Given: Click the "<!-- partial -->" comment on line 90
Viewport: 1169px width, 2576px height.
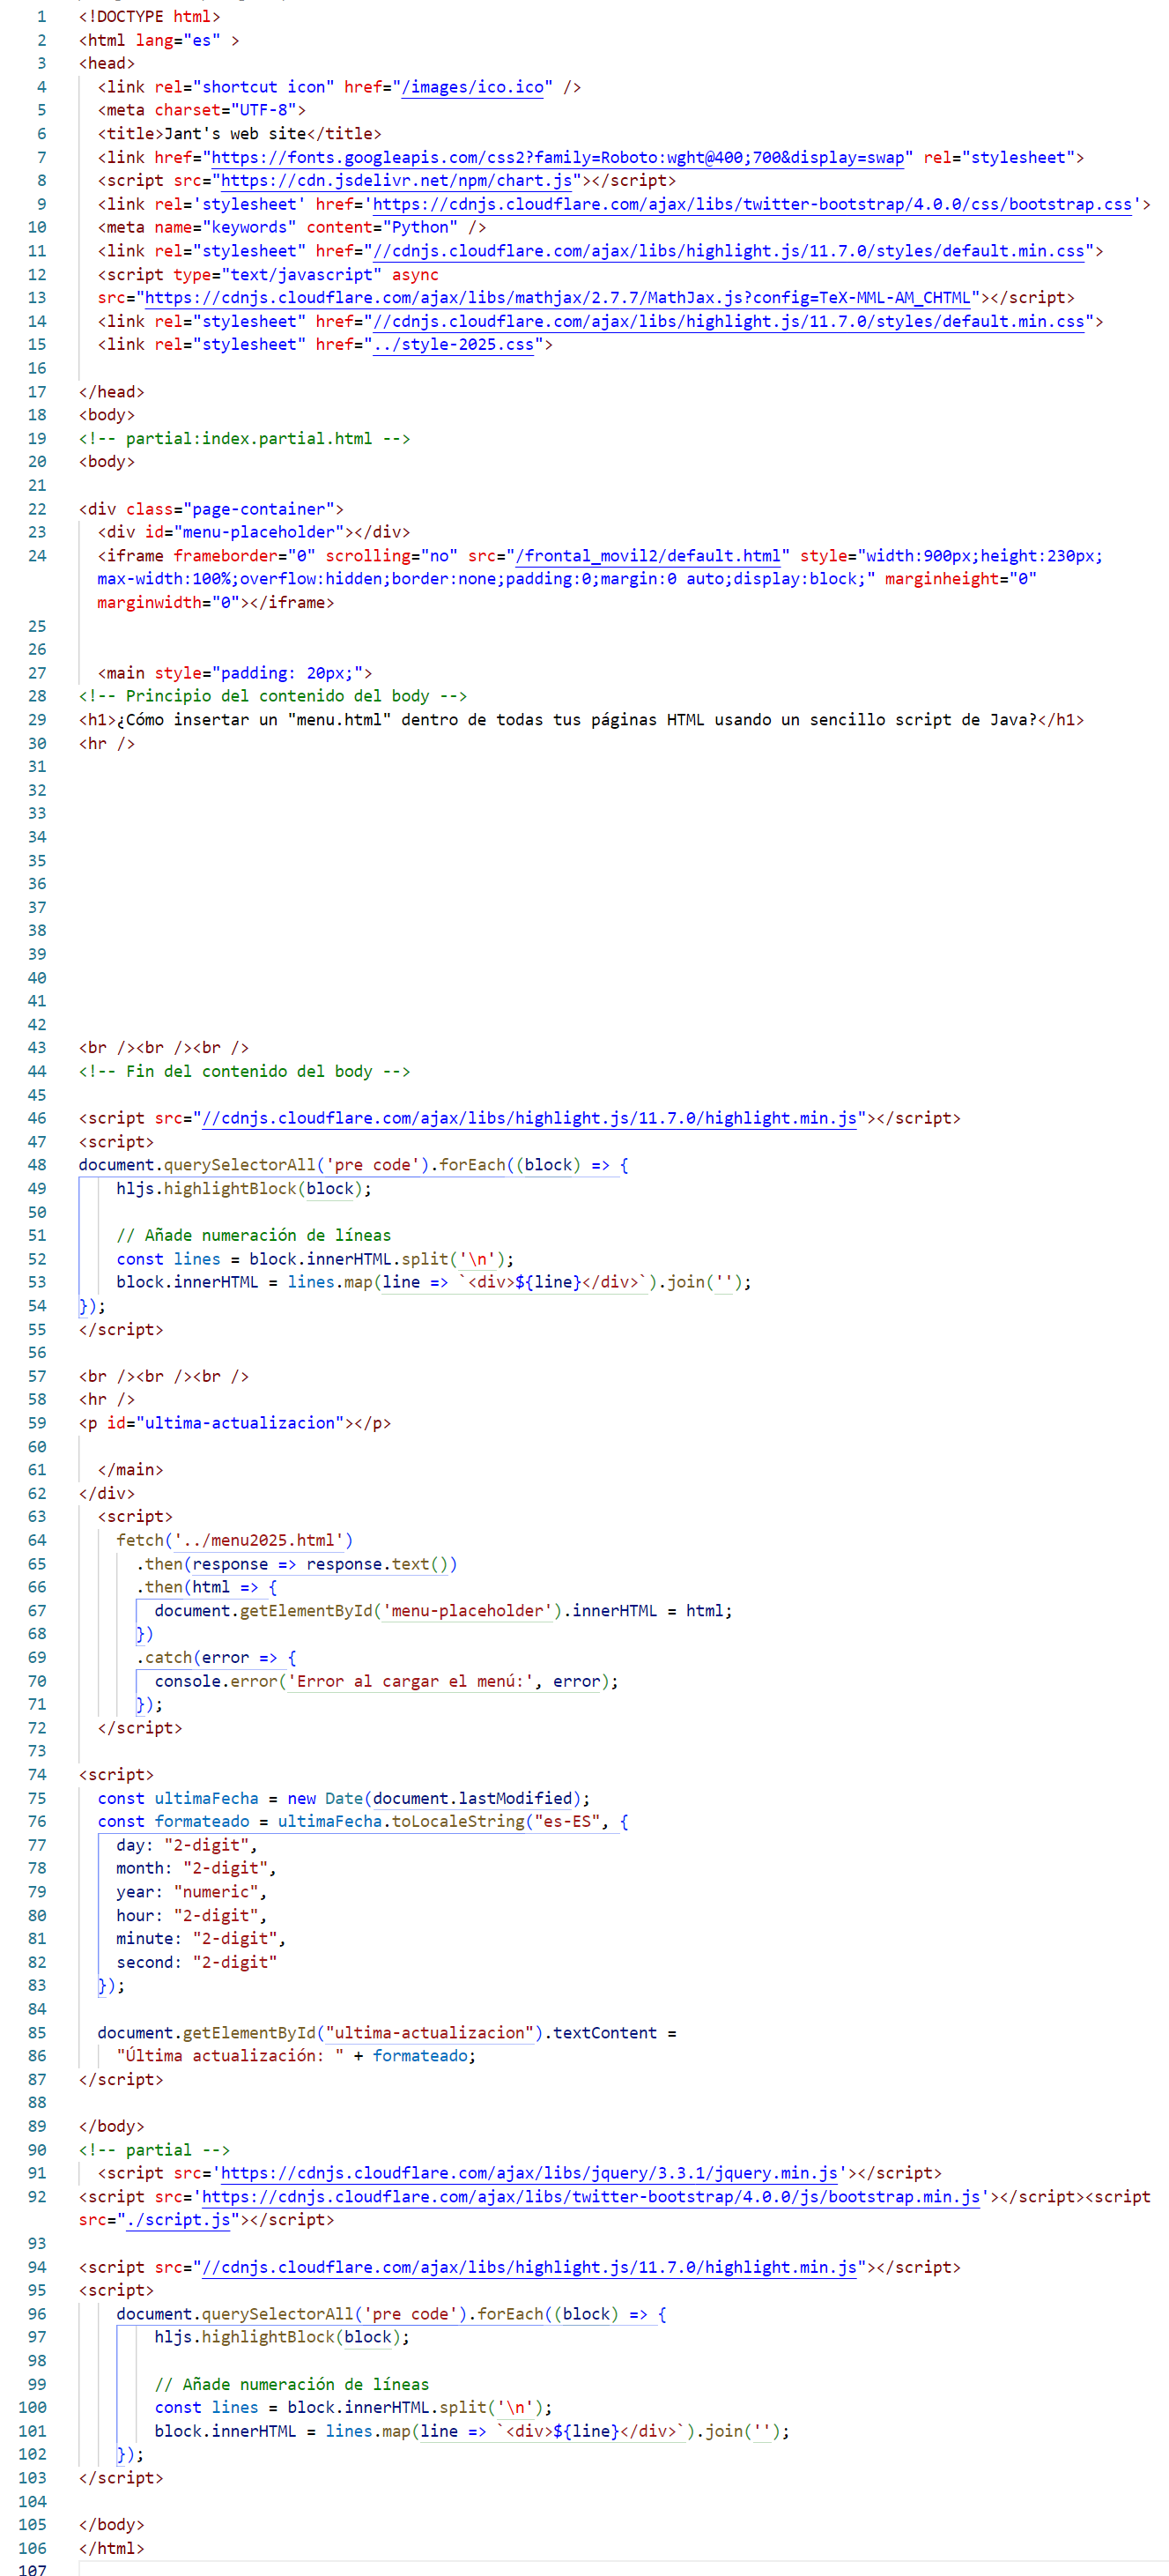Looking at the screenshot, I should [x=155, y=2150].
